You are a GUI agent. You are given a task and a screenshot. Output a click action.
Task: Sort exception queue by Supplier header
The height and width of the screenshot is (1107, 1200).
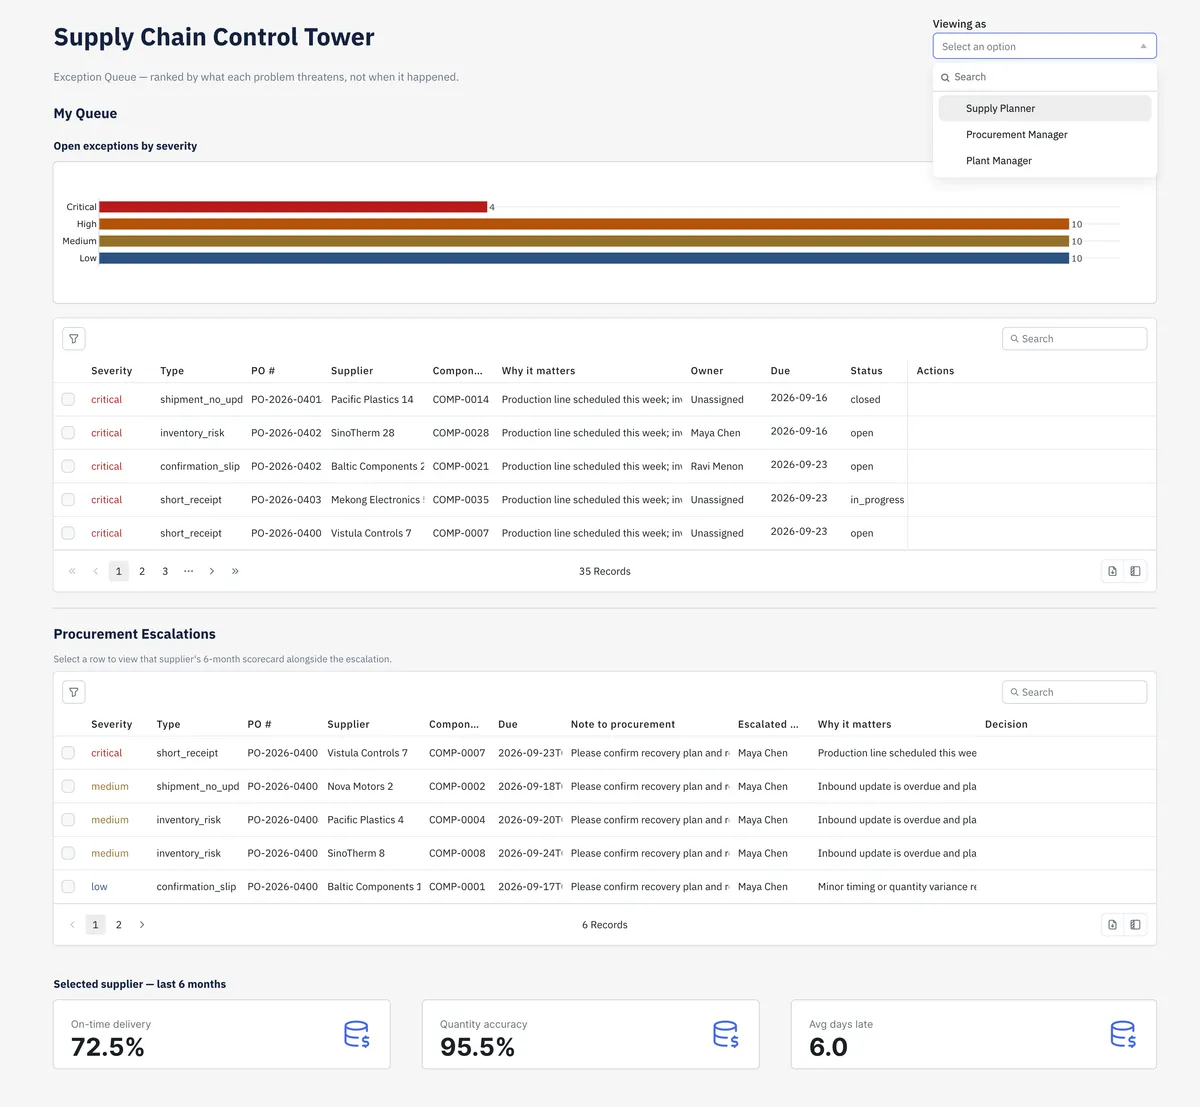[352, 371]
